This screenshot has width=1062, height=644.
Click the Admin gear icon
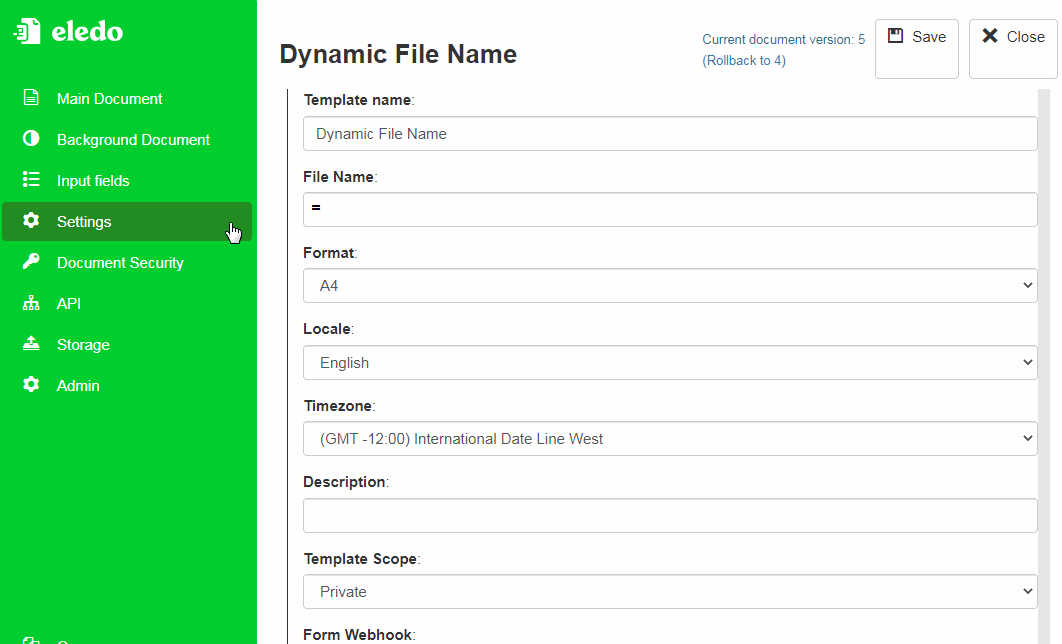pos(30,385)
